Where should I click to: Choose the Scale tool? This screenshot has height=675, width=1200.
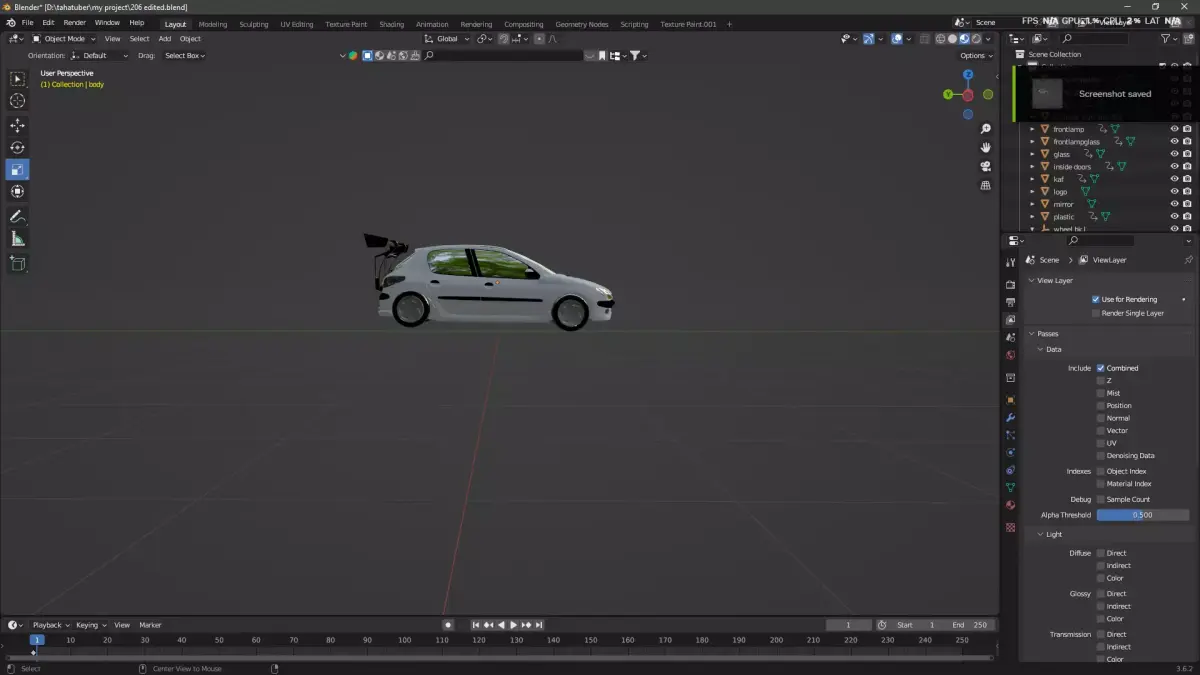click(x=17, y=169)
